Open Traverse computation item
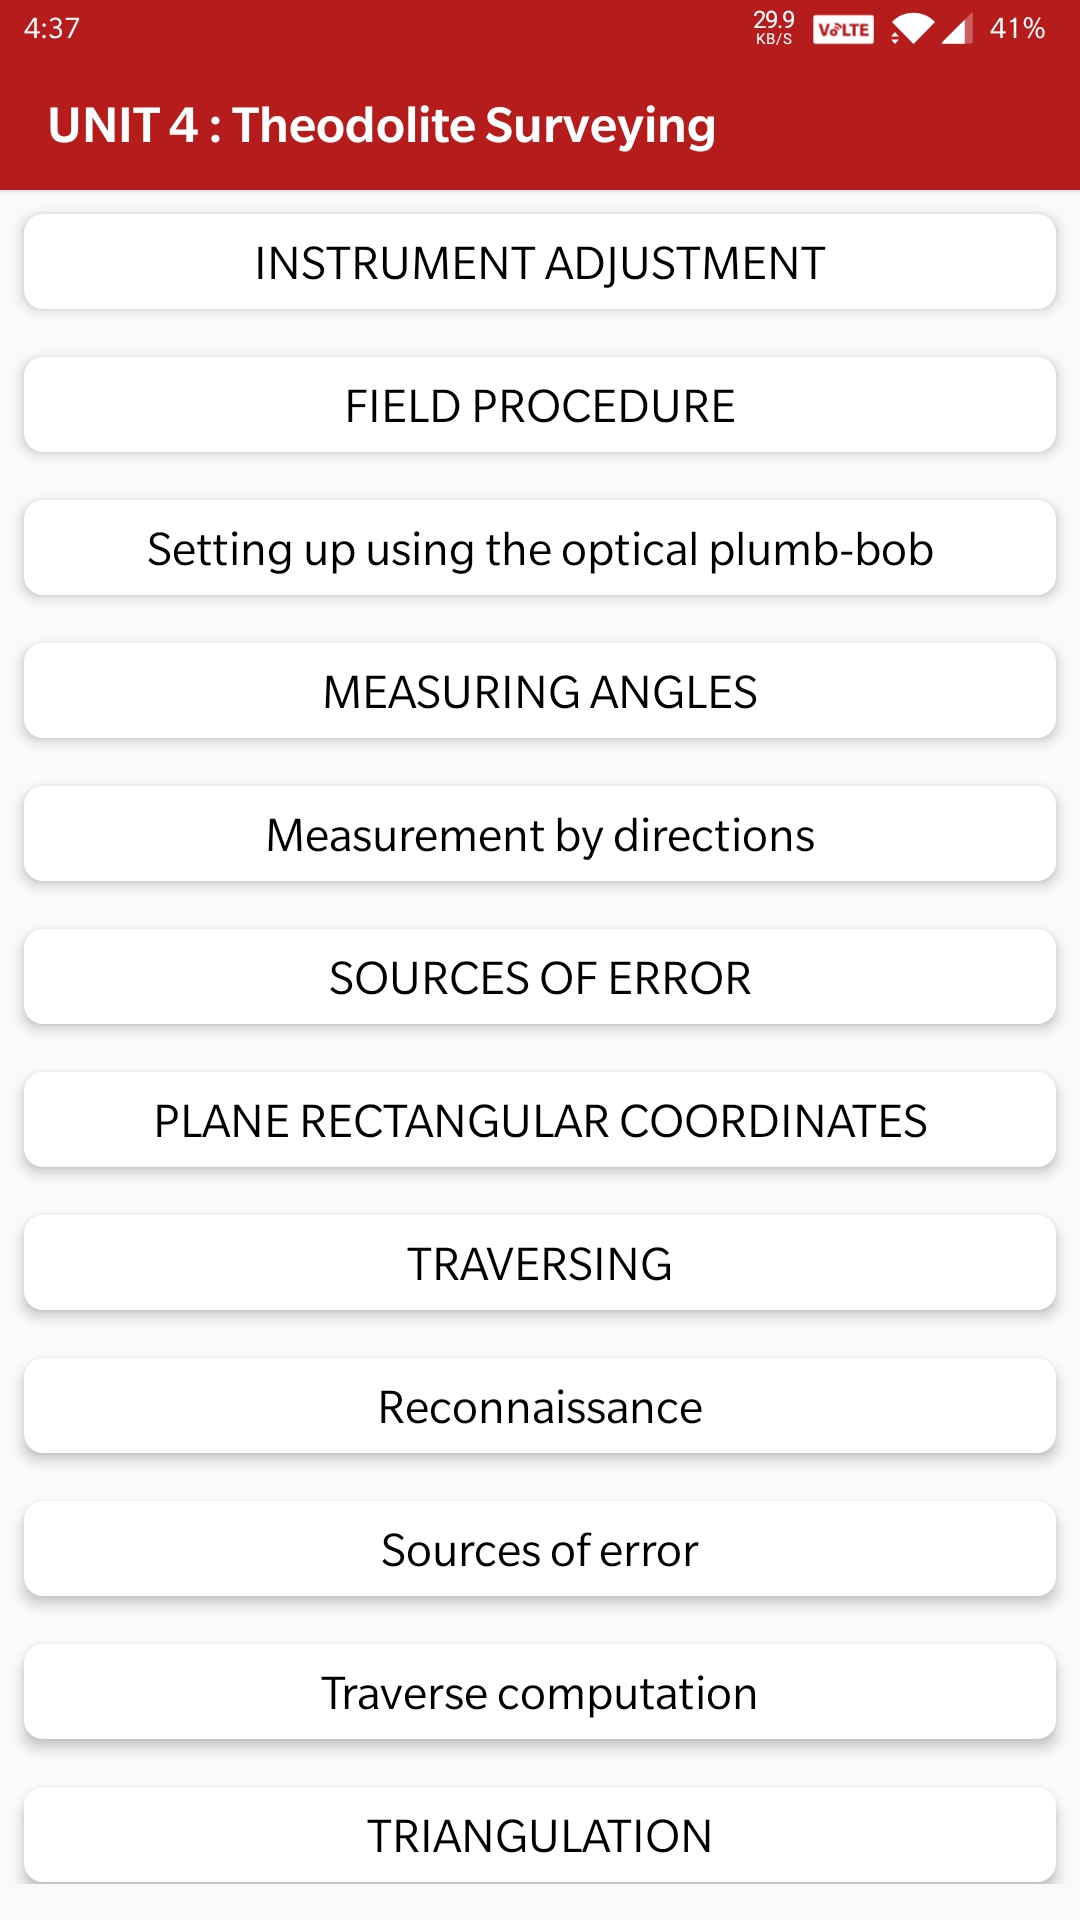 click(x=540, y=1692)
